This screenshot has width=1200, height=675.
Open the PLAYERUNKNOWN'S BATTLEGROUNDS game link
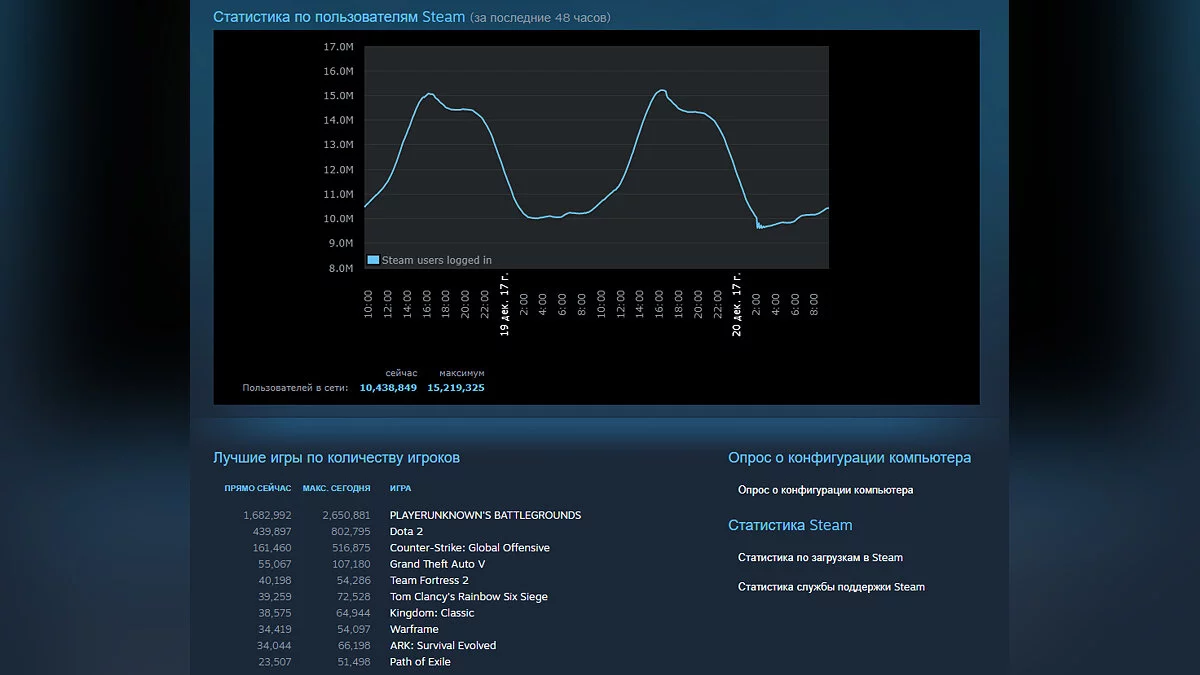click(x=485, y=515)
